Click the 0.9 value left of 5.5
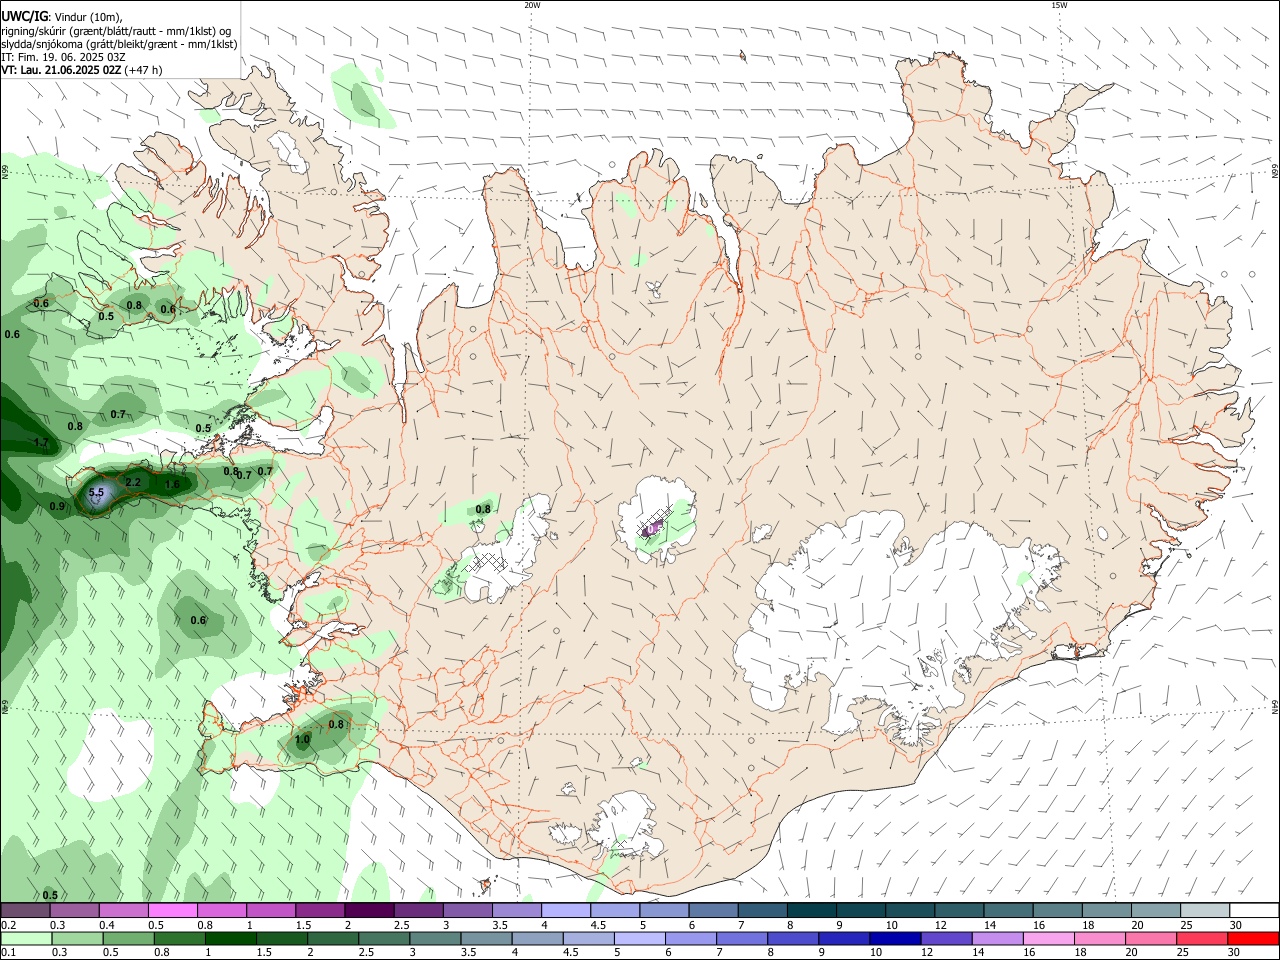Viewport: 1280px width, 960px height. [x=57, y=506]
